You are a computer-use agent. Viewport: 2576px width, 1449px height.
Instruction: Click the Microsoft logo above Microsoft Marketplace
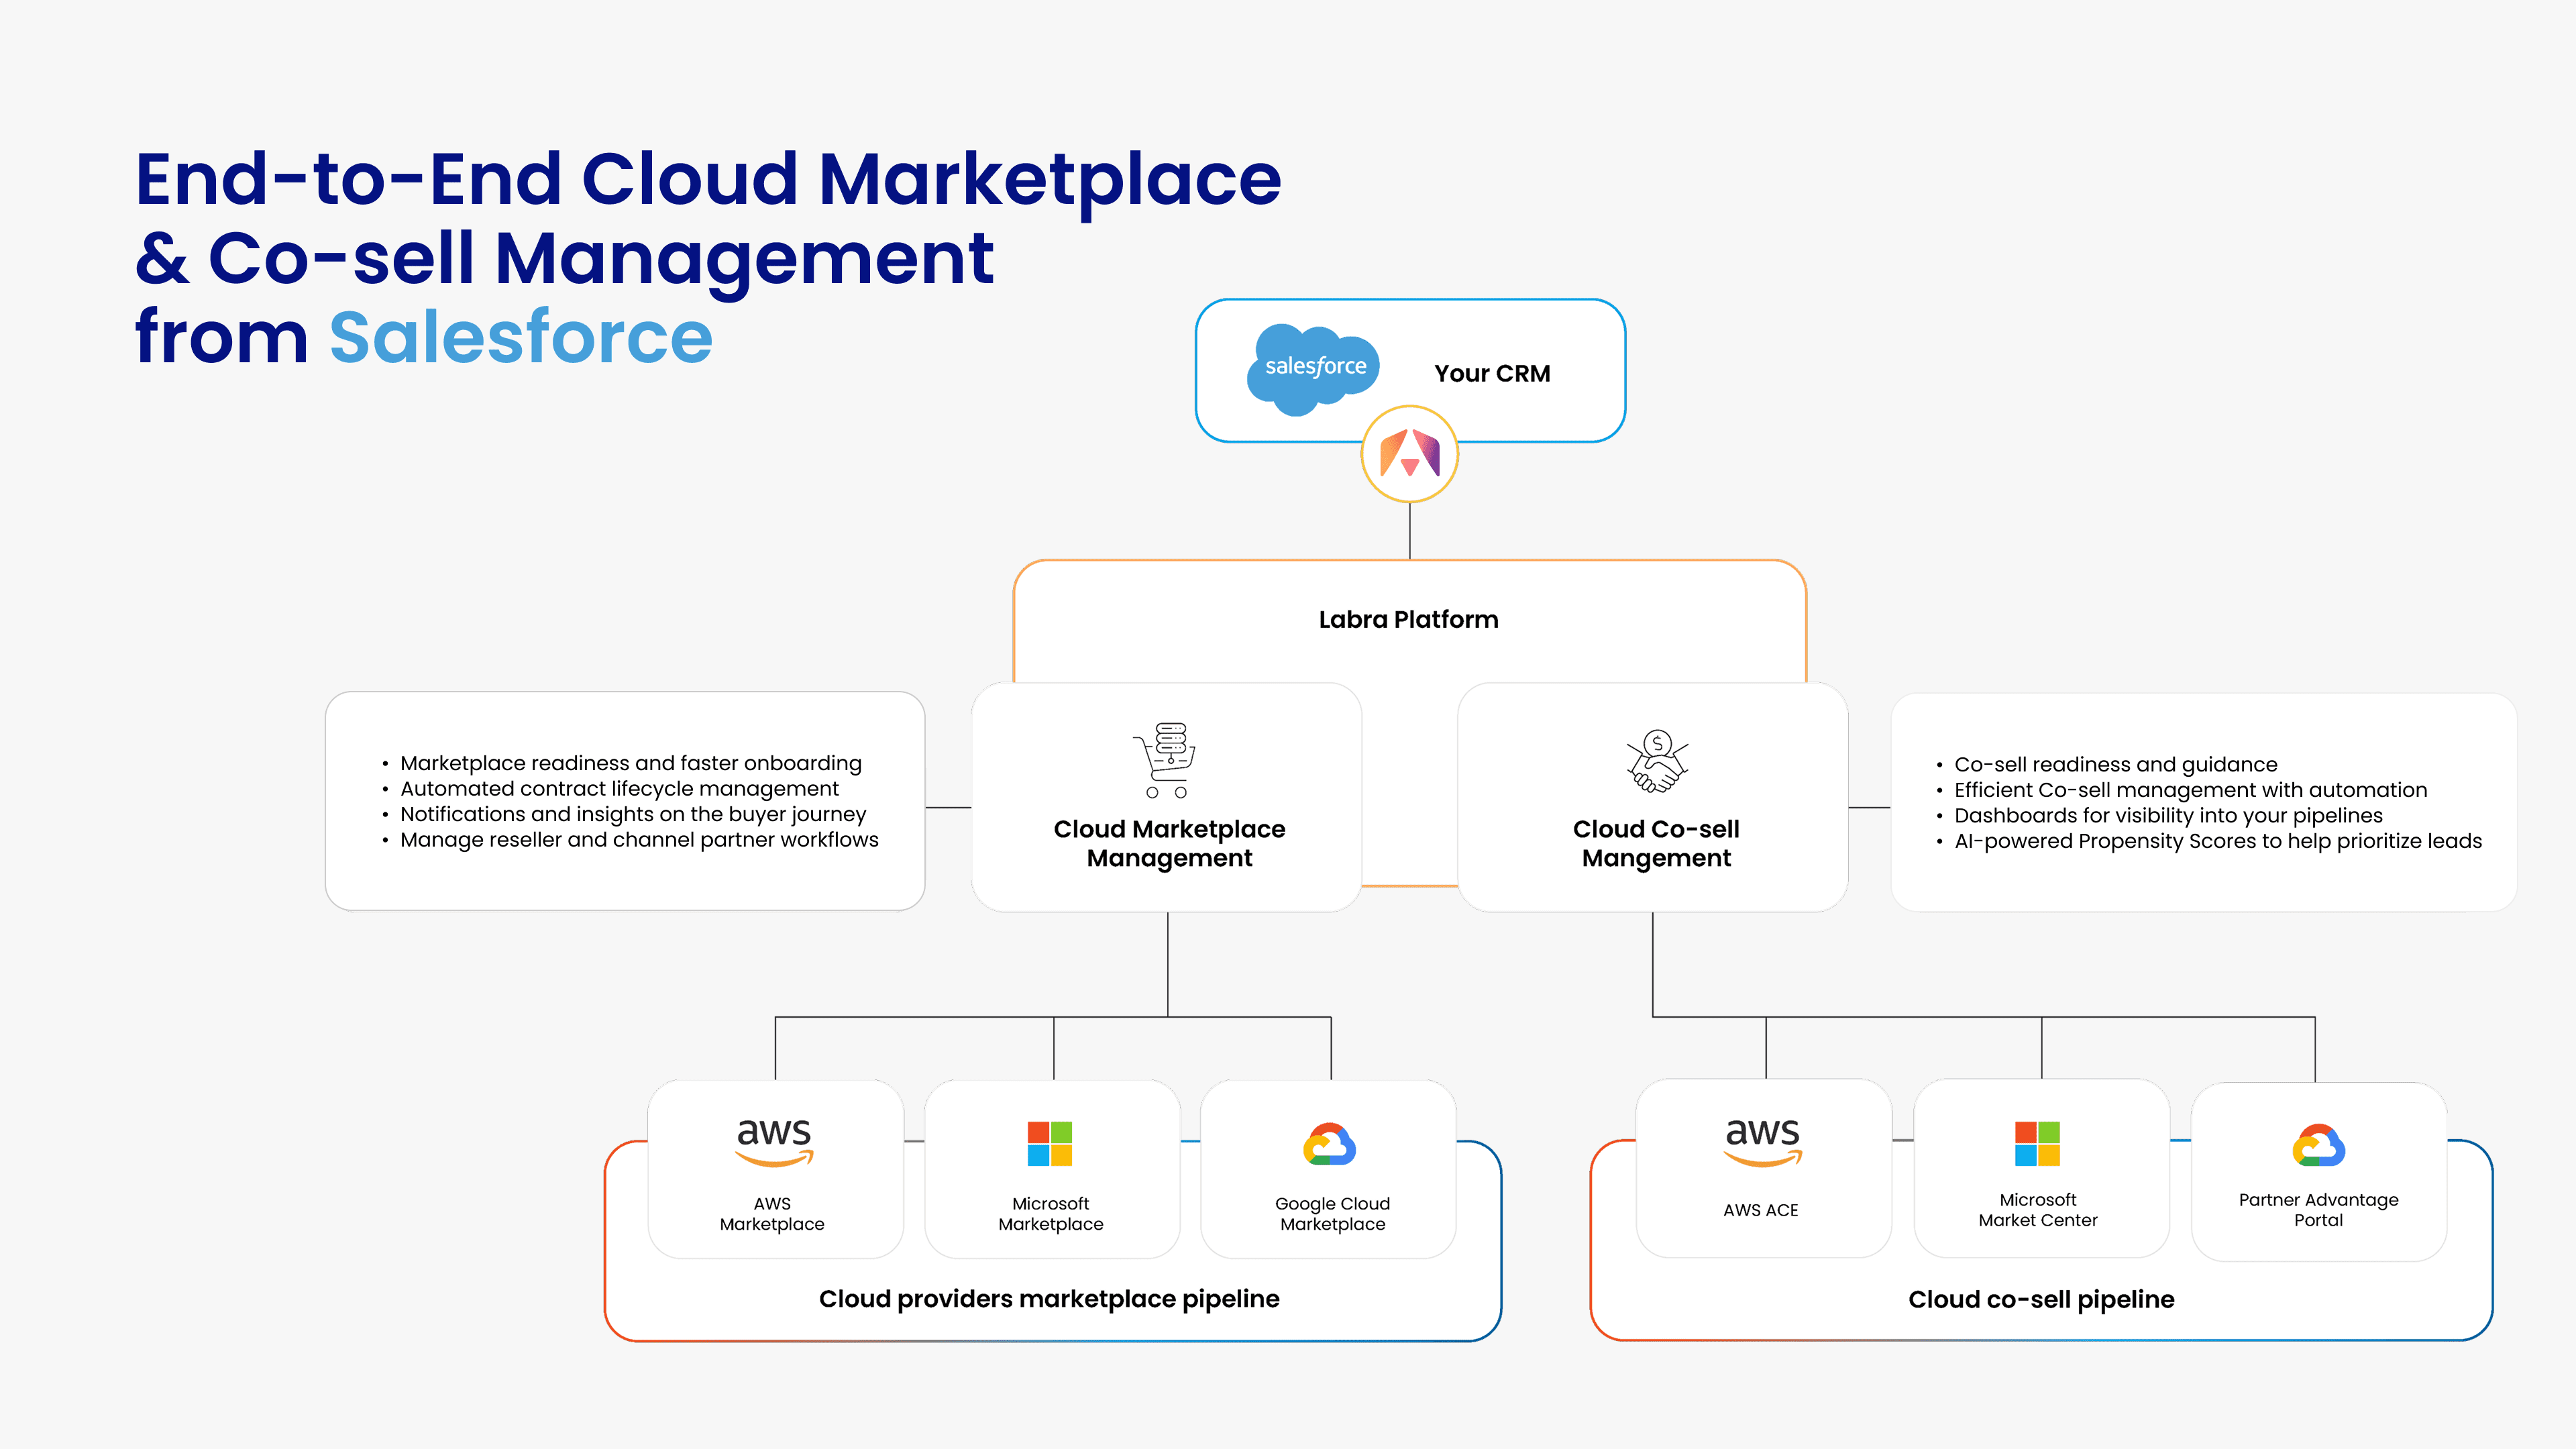[x=1050, y=1144]
